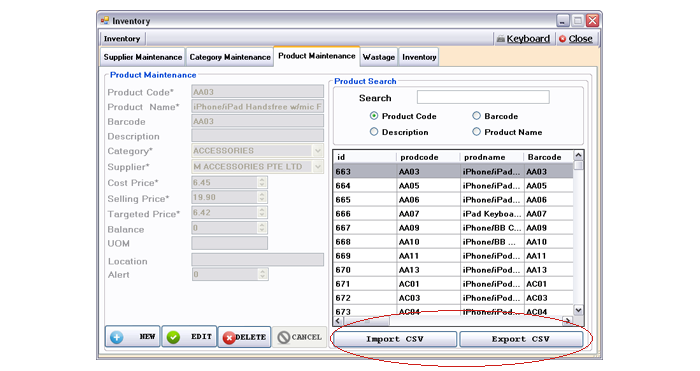This screenshot has width=700, height=371.
Task: Click the id column header
Action: 365,157
